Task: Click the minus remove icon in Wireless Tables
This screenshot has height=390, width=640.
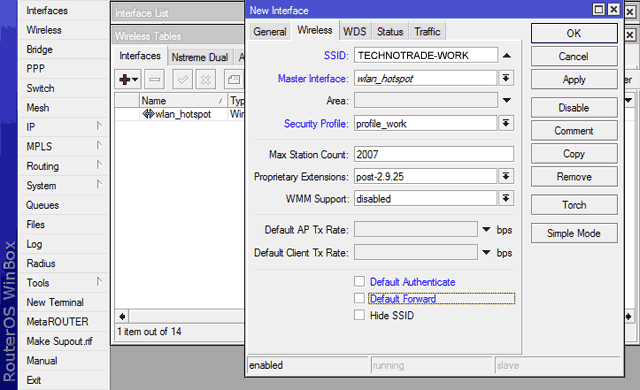Action: (155, 80)
